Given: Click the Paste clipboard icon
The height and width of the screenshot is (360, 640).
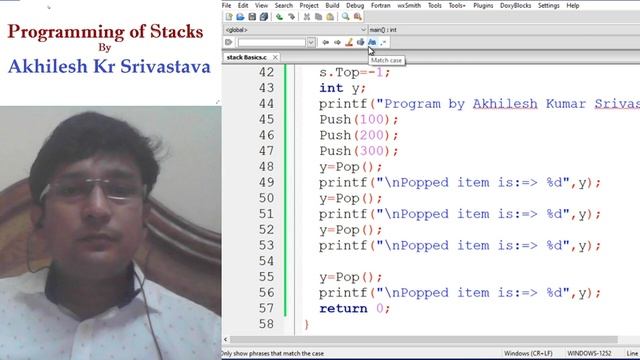Looking at the screenshot, I should tap(330, 17).
